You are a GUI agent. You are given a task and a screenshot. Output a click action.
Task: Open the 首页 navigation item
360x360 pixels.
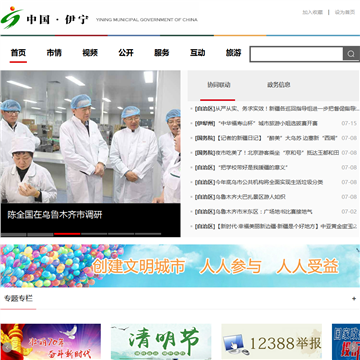click(18, 53)
